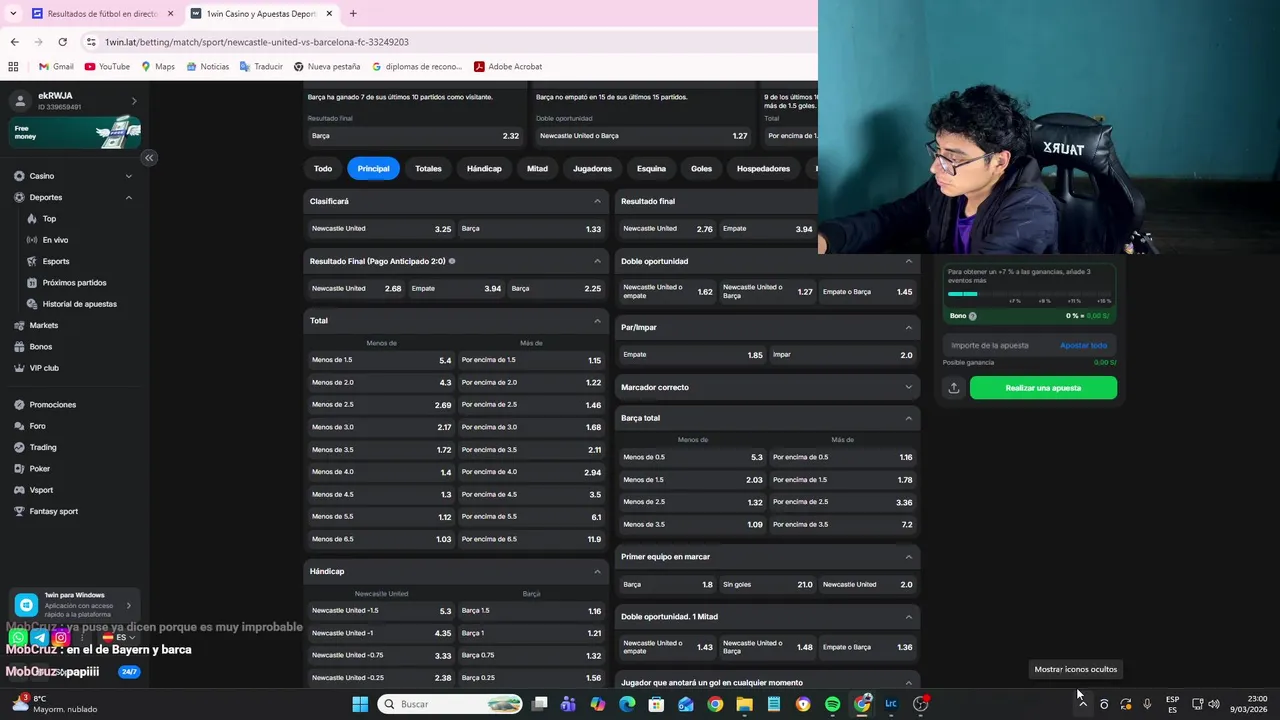Collapse the Doble oportunidad market panel
The width and height of the screenshot is (1280, 720).
click(908, 261)
